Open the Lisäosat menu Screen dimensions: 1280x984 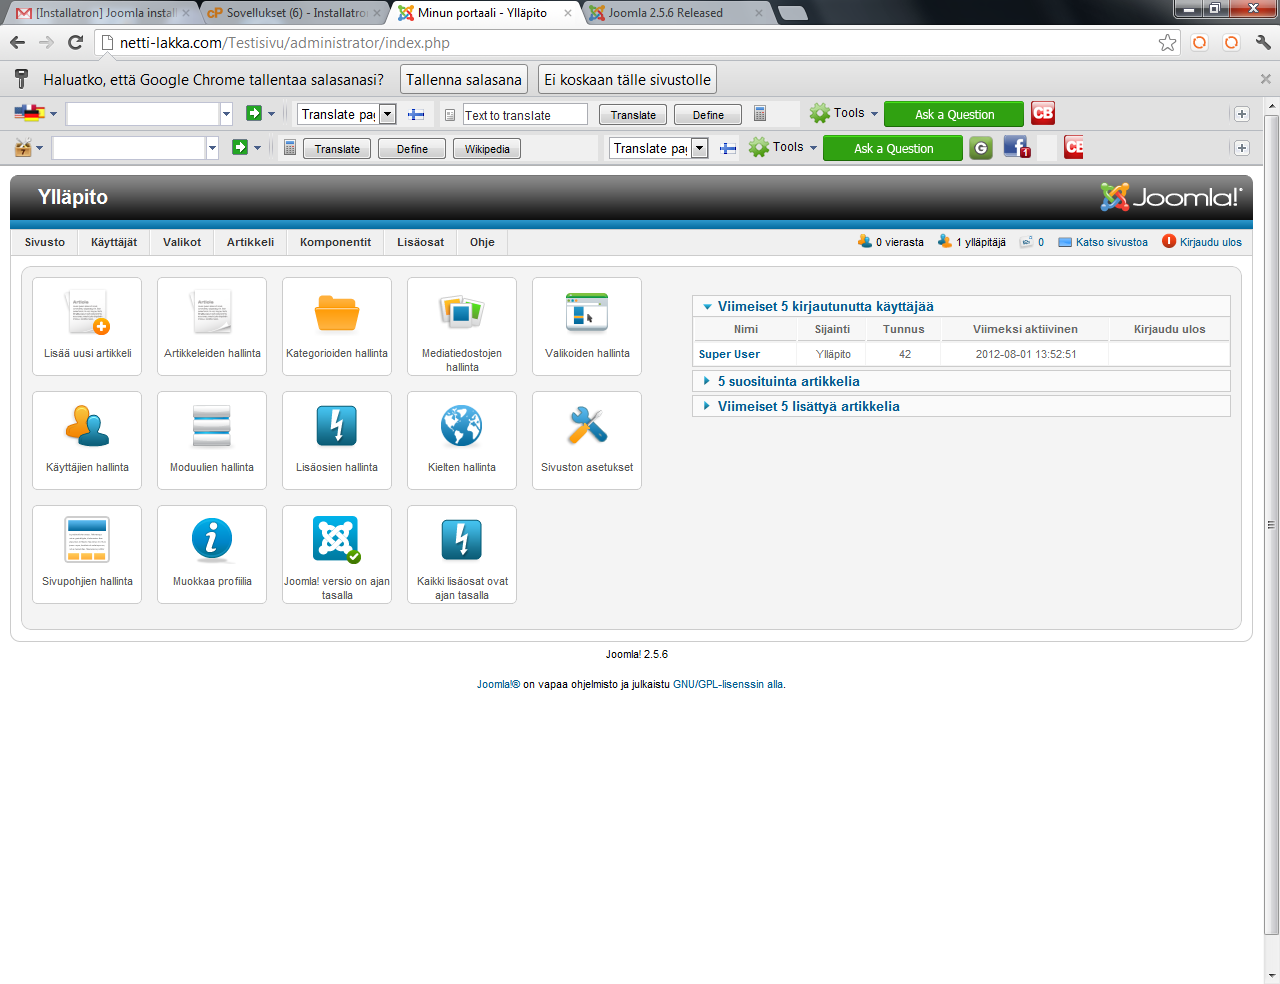click(420, 242)
